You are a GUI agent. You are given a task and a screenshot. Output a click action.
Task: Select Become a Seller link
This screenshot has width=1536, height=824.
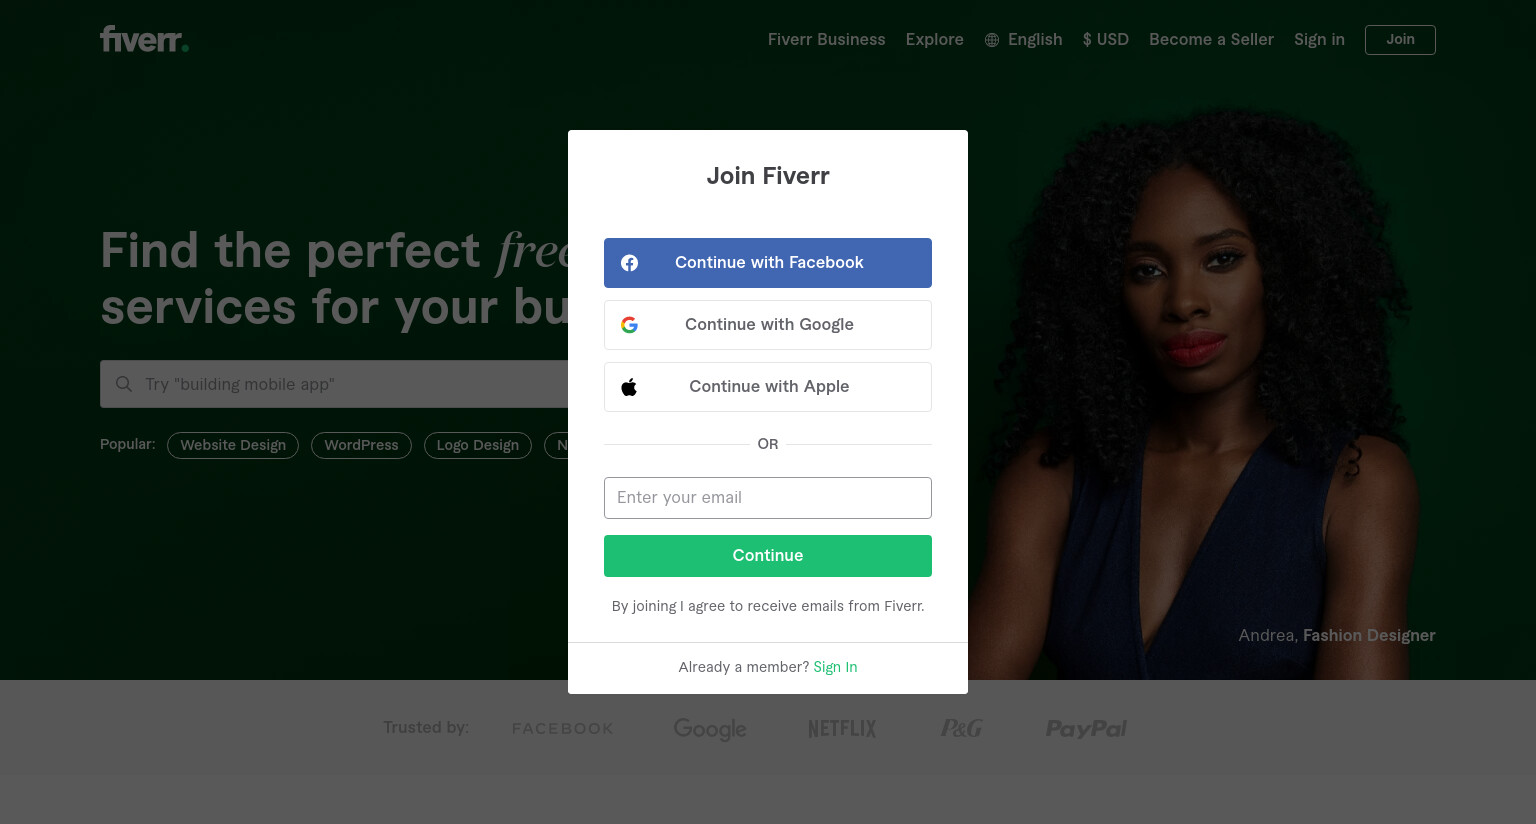click(1211, 40)
